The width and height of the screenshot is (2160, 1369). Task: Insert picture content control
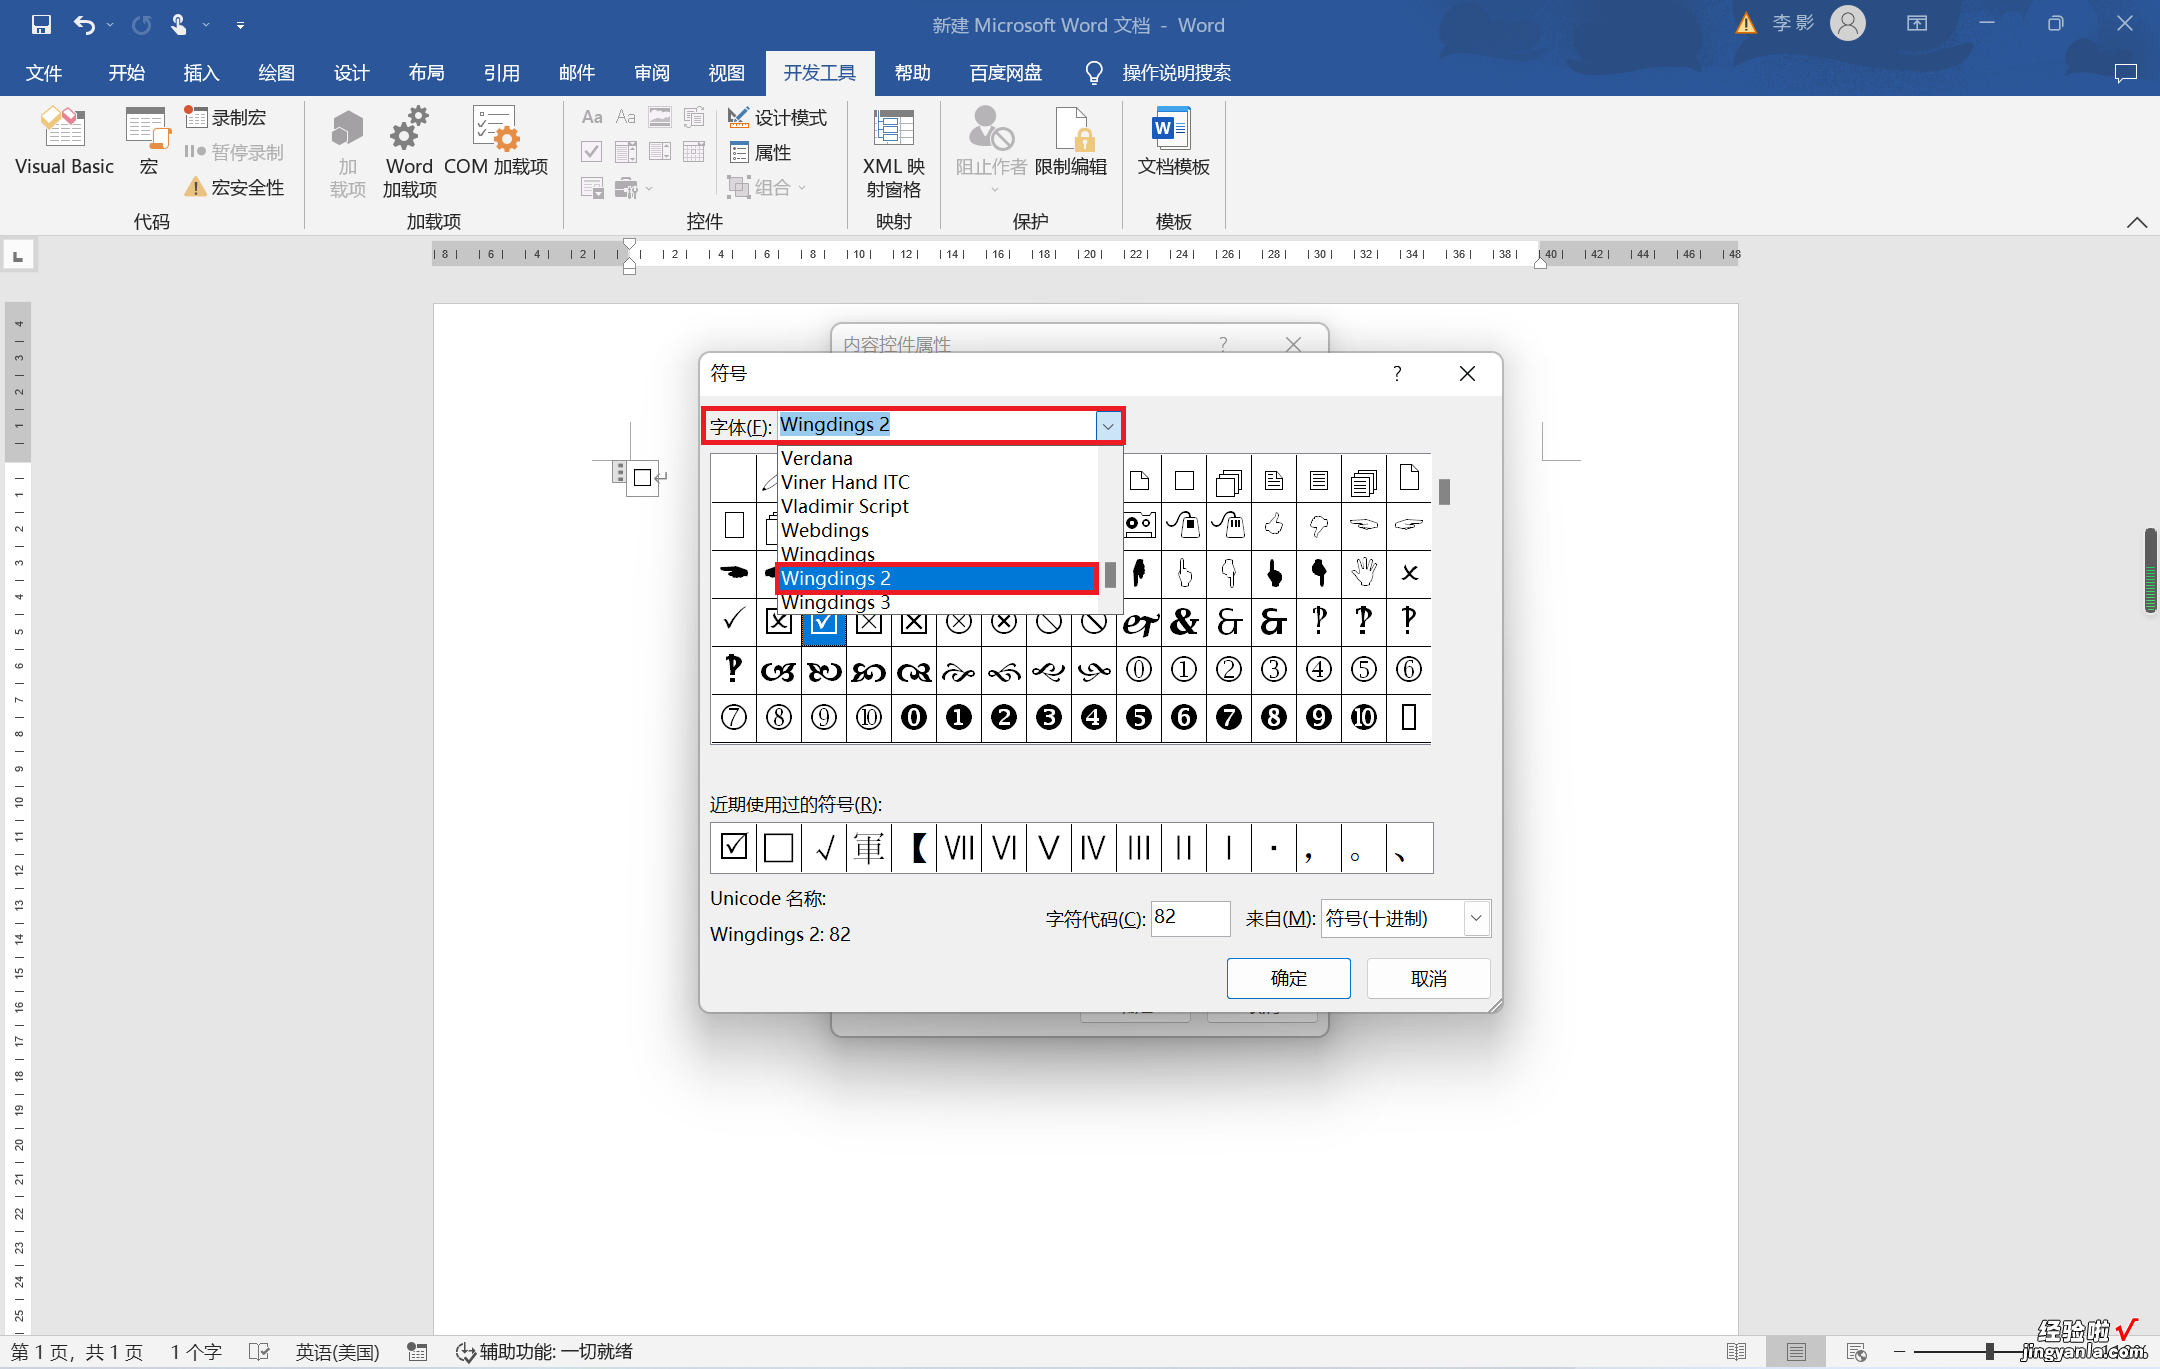click(660, 118)
